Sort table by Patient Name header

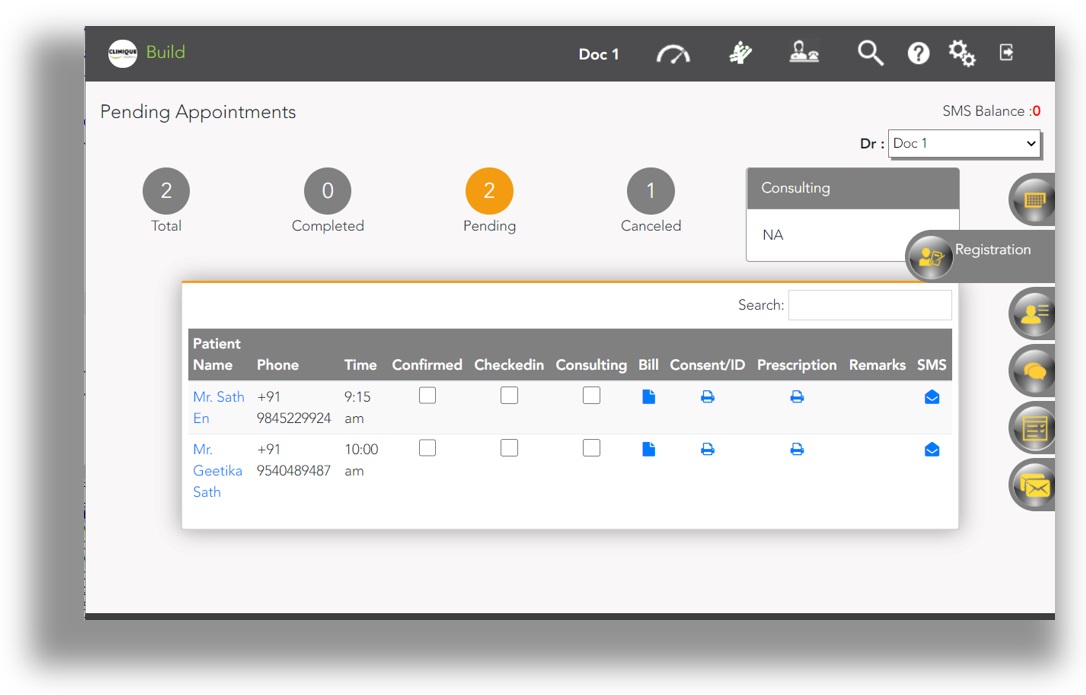point(217,355)
